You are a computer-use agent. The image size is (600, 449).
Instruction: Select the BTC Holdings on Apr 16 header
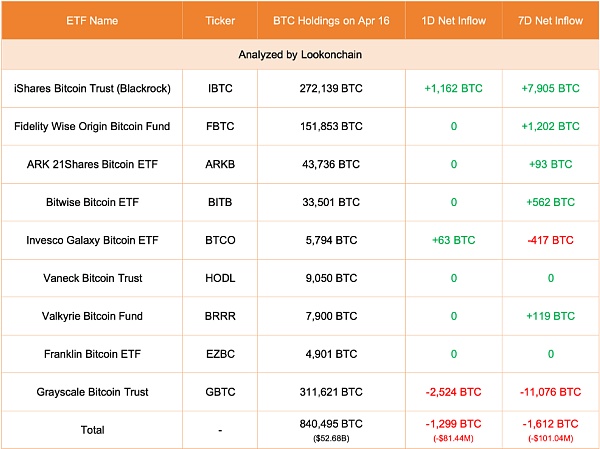coord(329,20)
